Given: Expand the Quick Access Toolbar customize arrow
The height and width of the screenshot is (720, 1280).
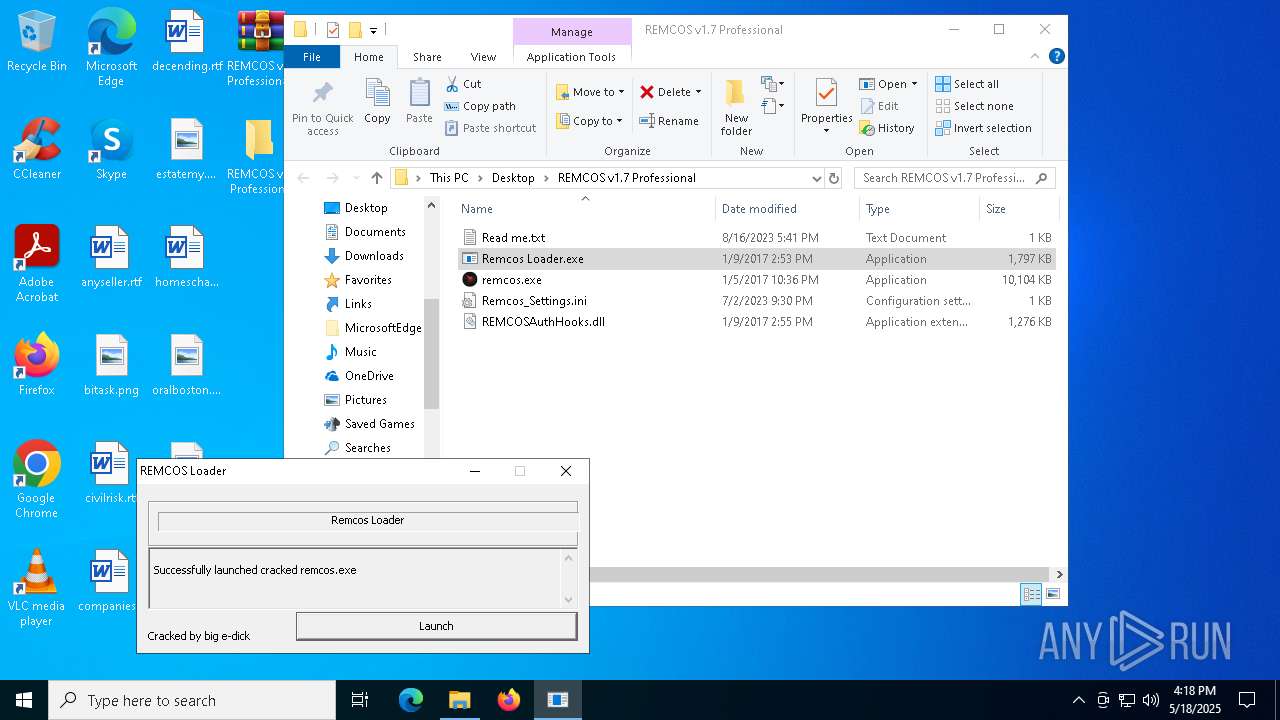Looking at the screenshot, I should click(x=373, y=30).
